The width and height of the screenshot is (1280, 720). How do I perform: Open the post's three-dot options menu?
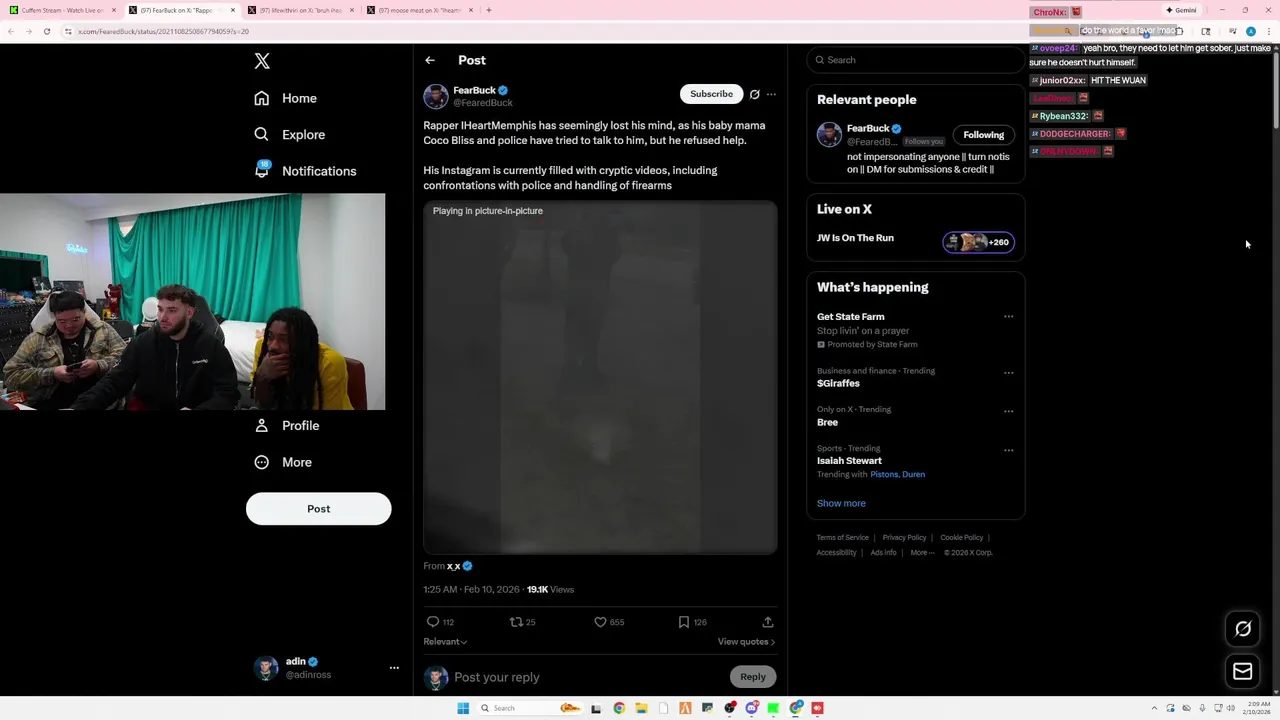coord(771,94)
